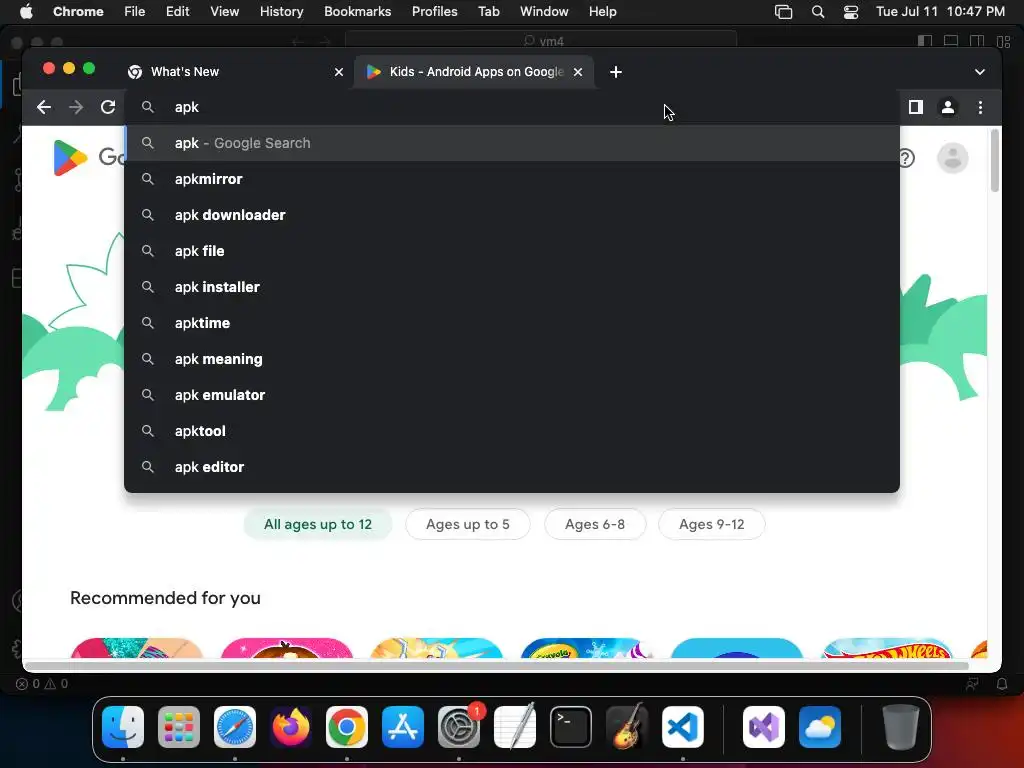Open App Store from the dock
Image resolution: width=1024 pixels, height=768 pixels.
pyautogui.click(x=403, y=727)
